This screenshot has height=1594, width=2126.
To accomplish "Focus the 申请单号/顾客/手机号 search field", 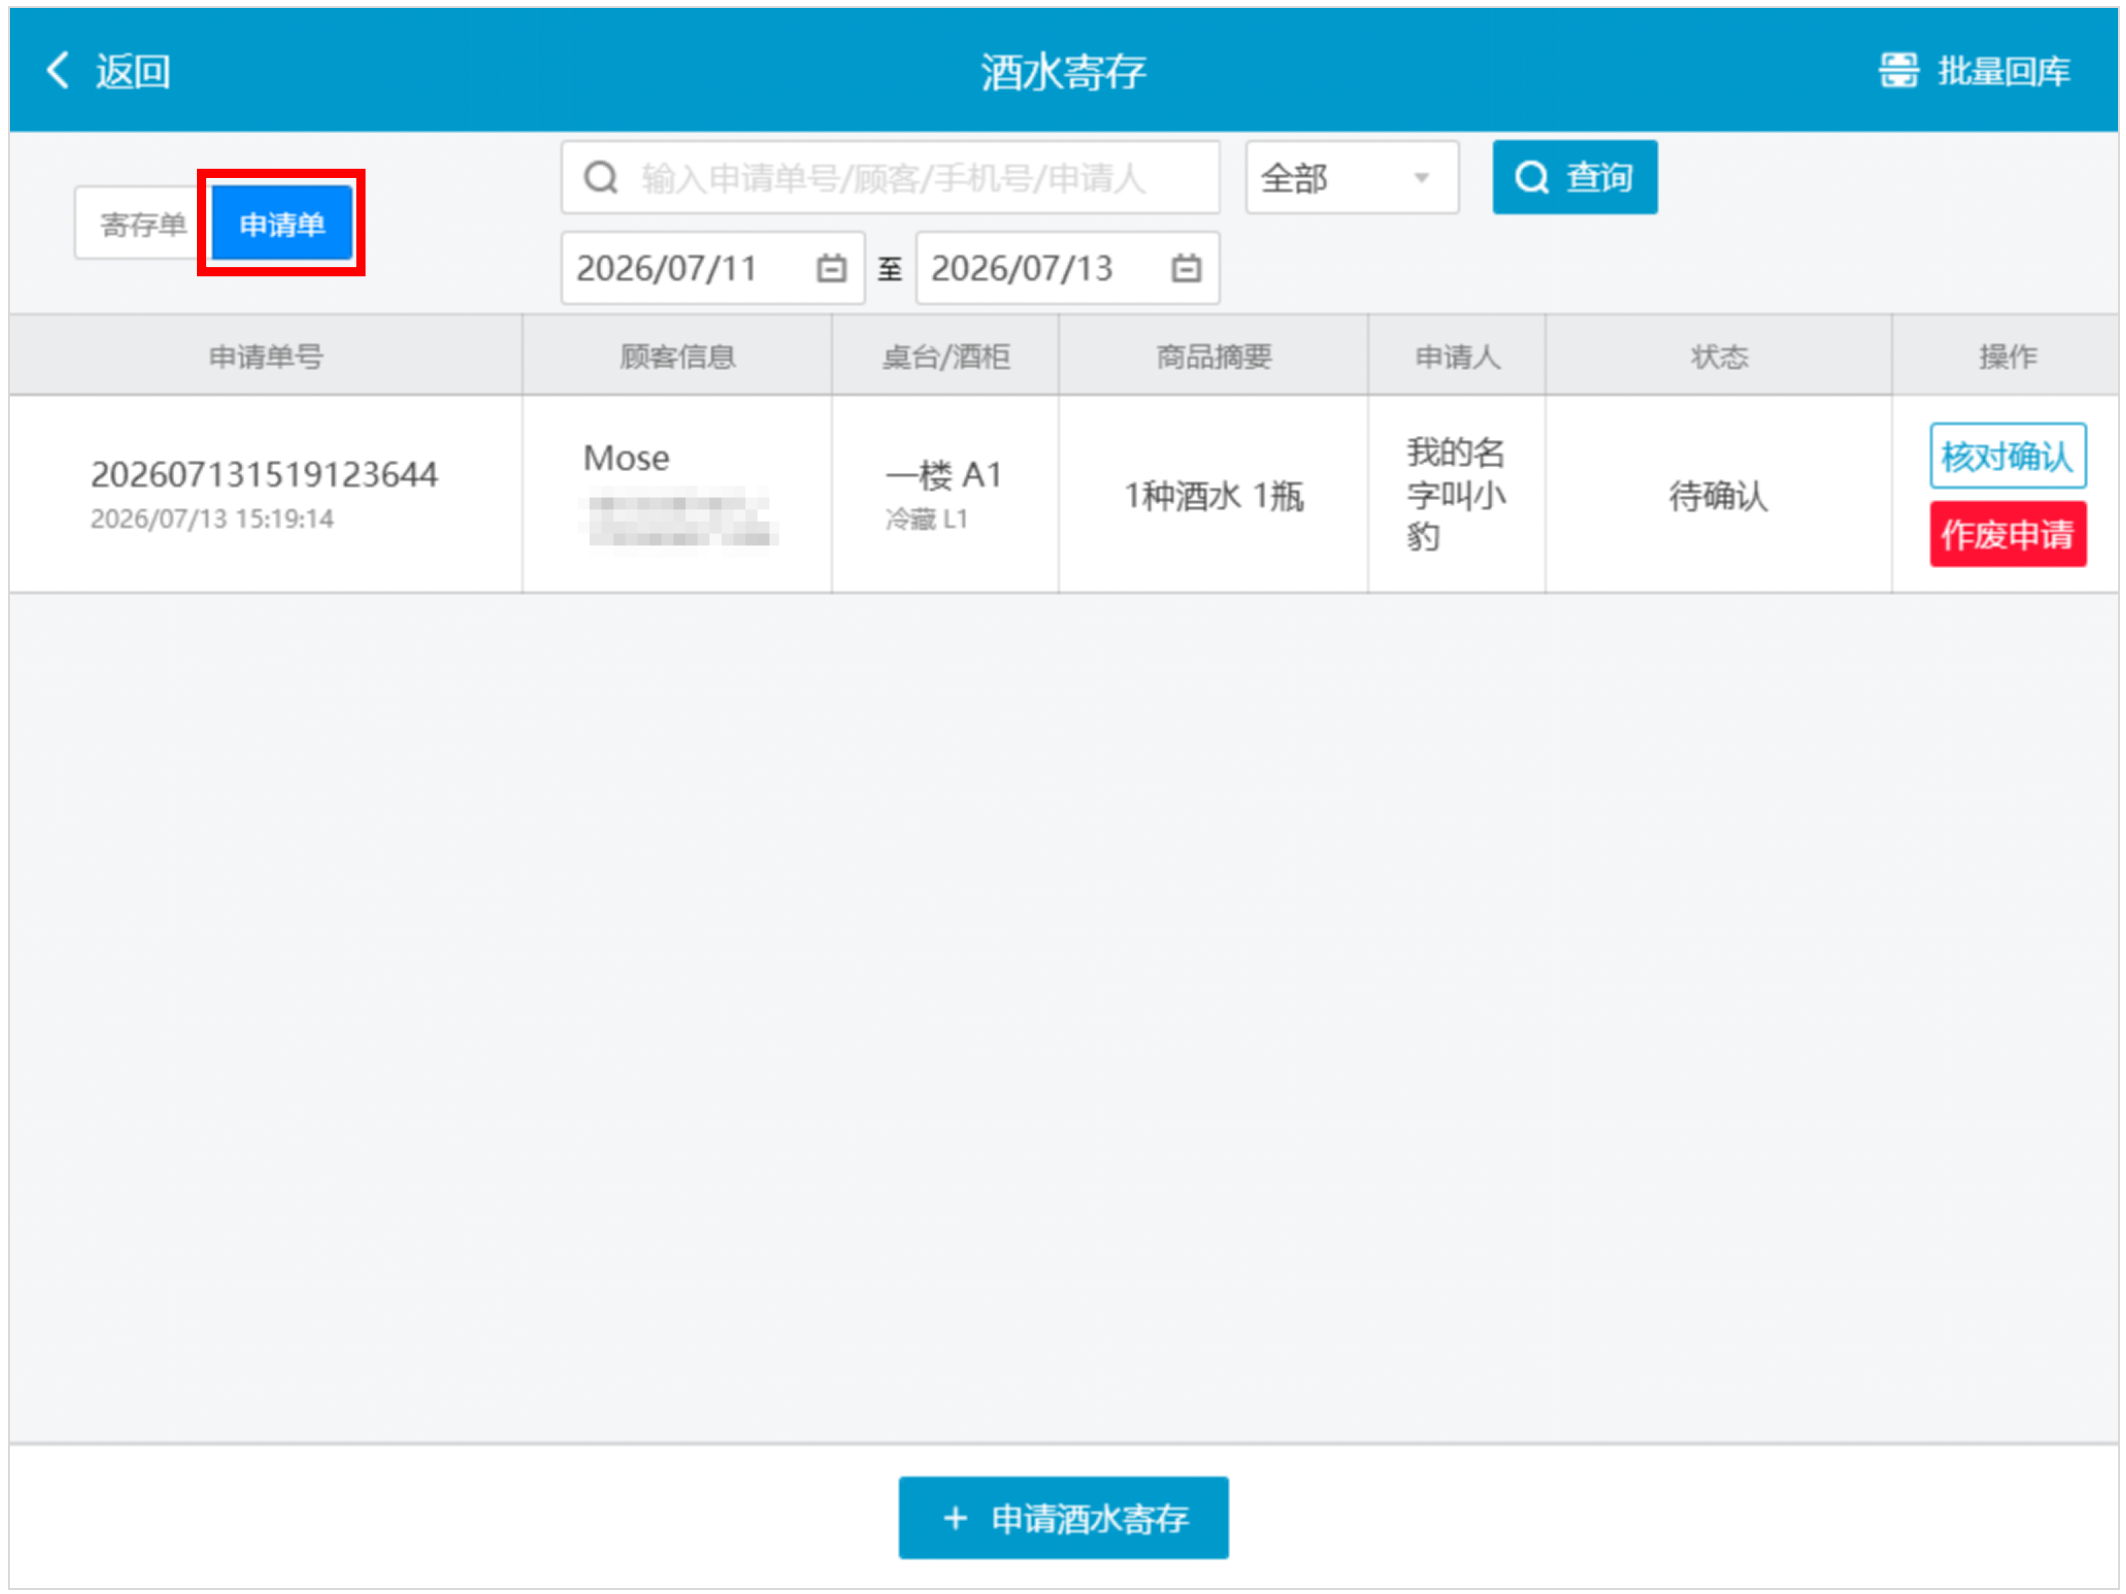I will point(889,178).
